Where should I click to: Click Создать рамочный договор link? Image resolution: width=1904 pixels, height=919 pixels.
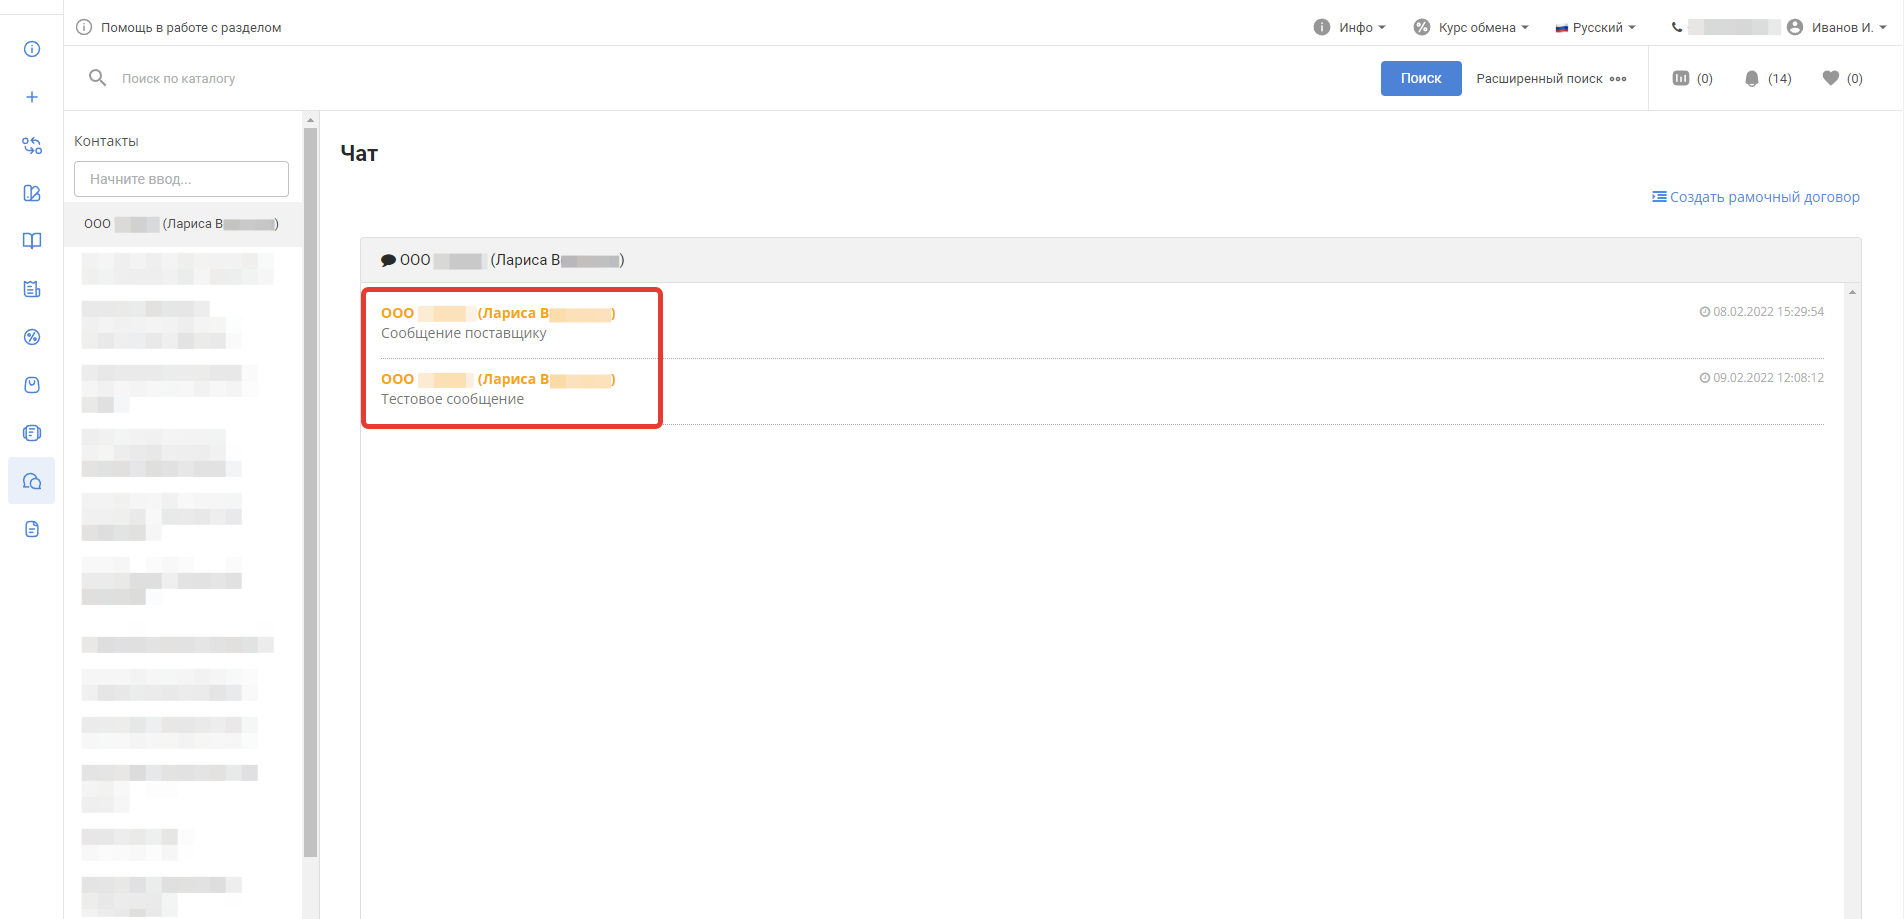click(x=1756, y=197)
